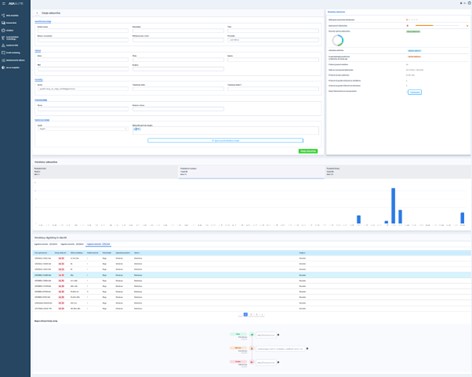Select the warning triangle icon in the sidebar

[x=3, y=45]
